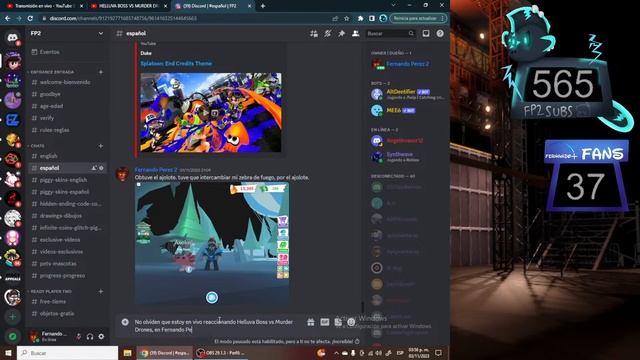Viewport: 640px width, 360px height.
Task: Open AltDentifier bot in member list
Action: tap(407, 94)
